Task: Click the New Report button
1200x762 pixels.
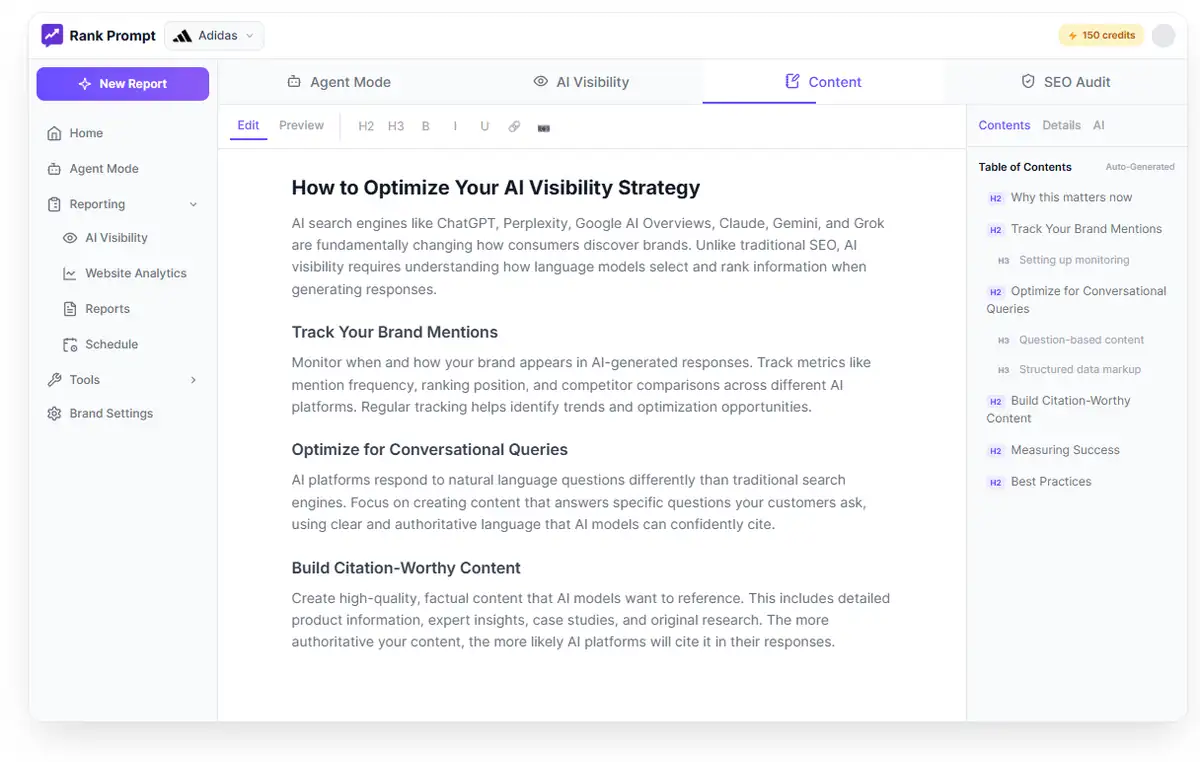Action: (123, 84)
